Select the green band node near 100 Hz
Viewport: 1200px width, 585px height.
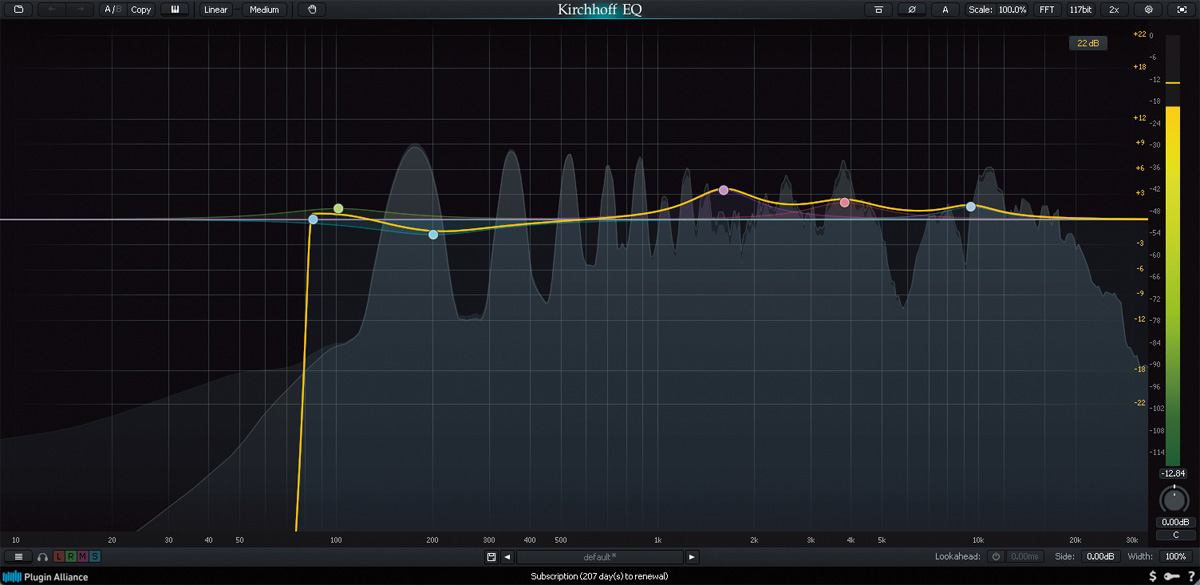click(338, 208)
